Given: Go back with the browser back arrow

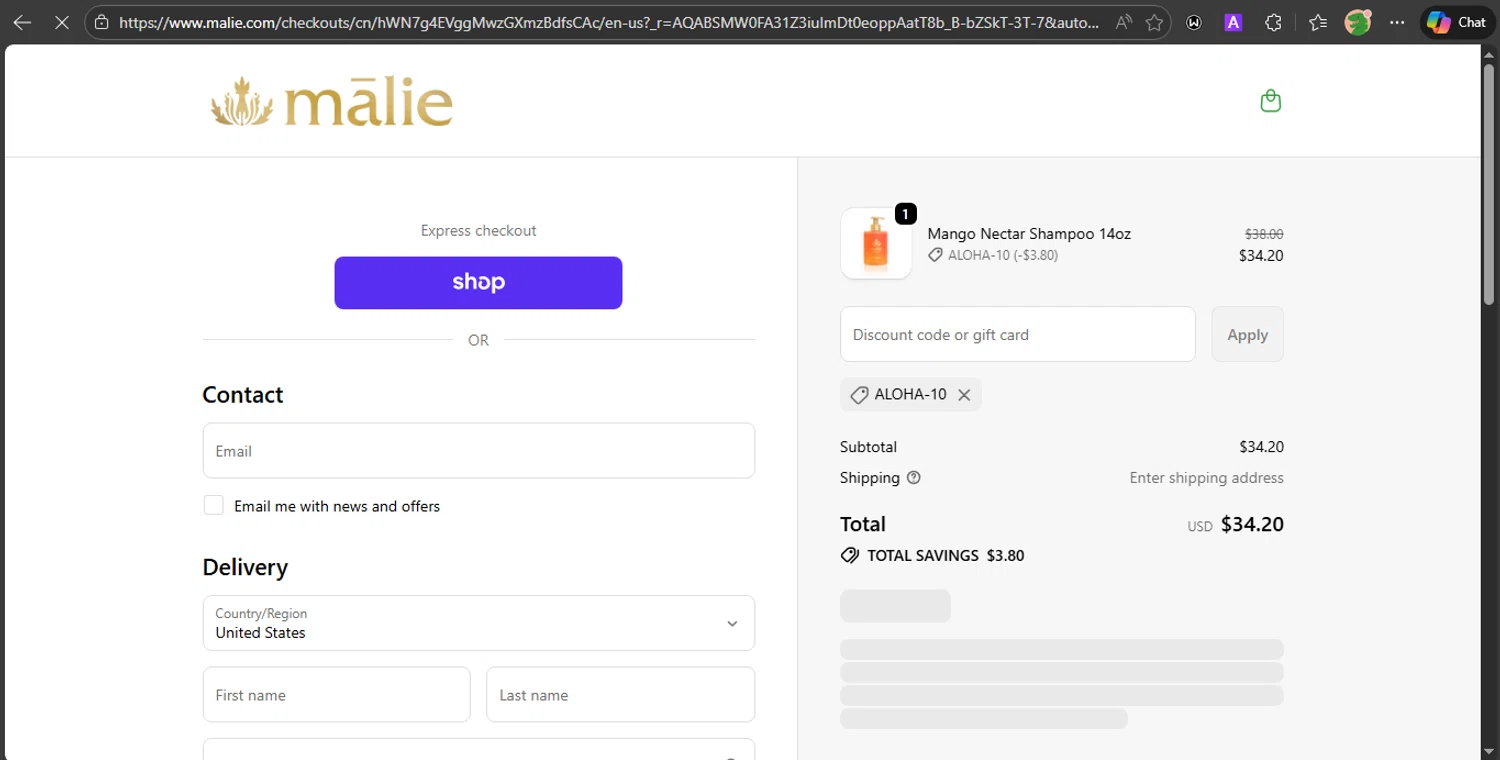Looking at the screenshot, I should coord(22,22).
